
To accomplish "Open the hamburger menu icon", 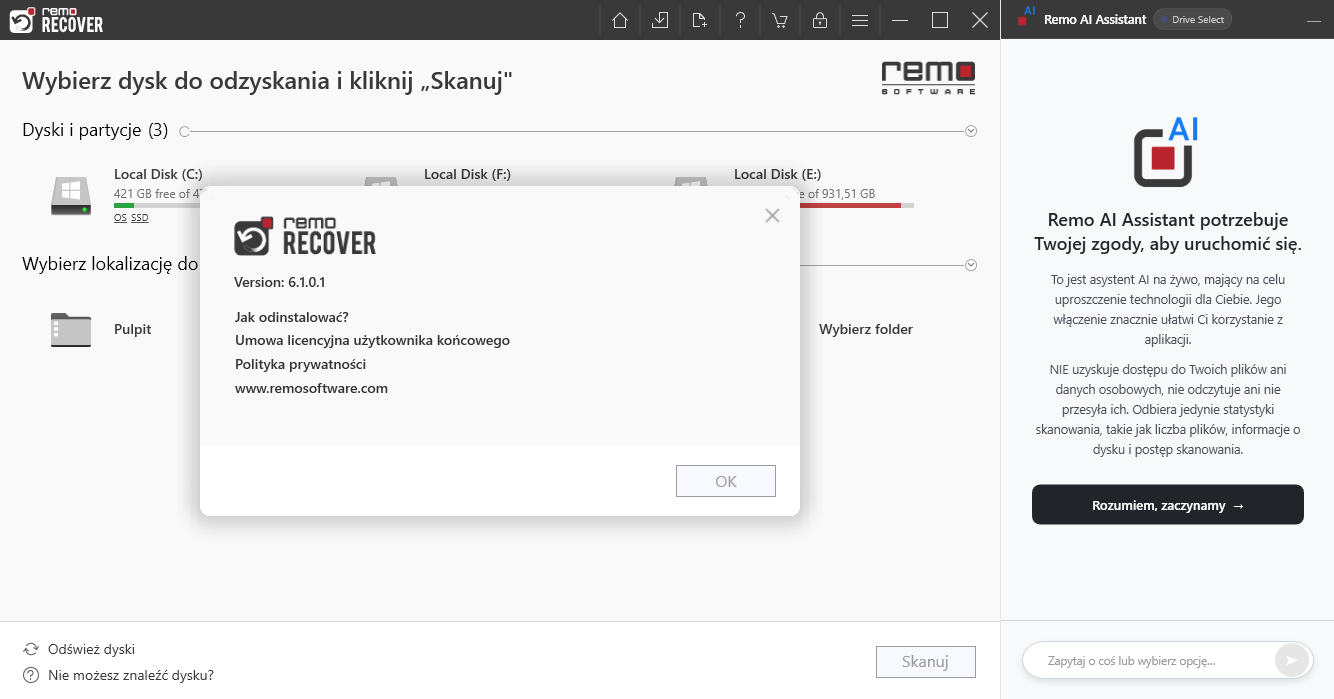I will pos(860,20).
